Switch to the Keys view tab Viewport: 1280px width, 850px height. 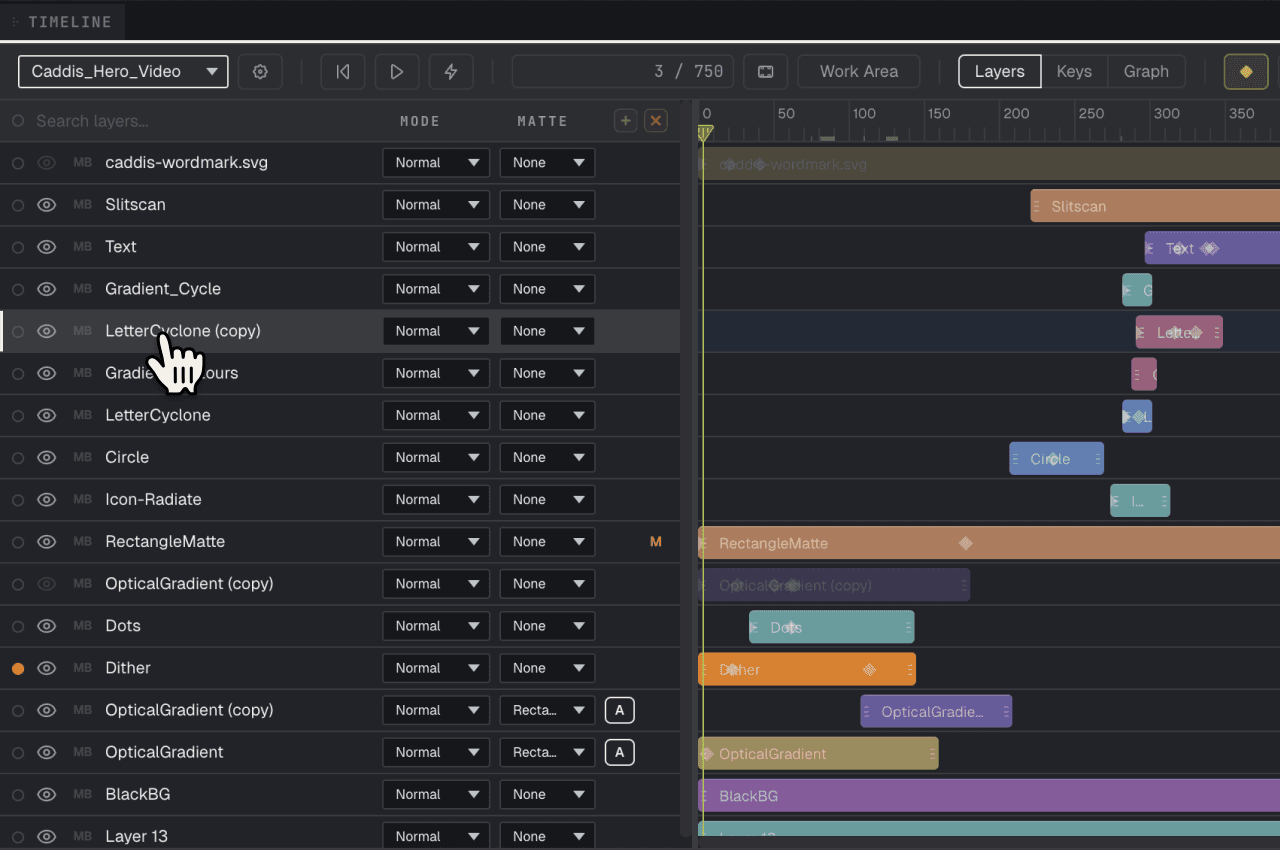click(x=1074, y=72)
